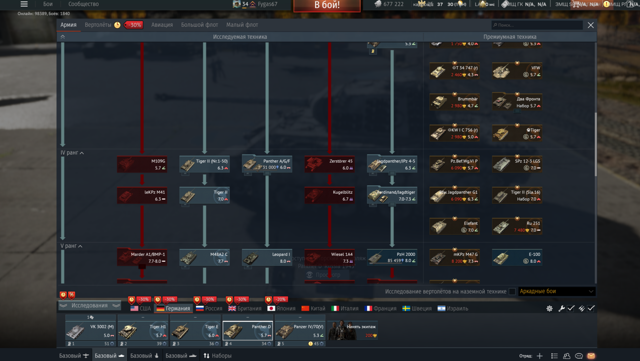Viewport: 640px width, 361px height.
Task: Toggle helicopter research on ground vehicles checkbox
Action: pos(512,291)
